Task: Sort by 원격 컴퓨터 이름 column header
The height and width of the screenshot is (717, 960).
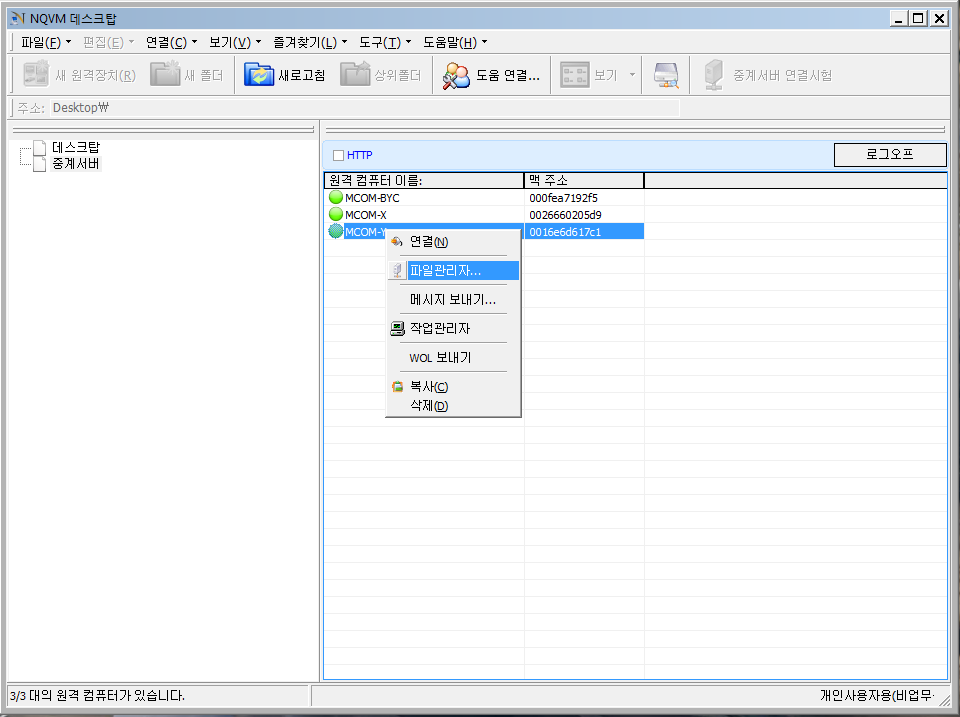Action: click(424, 181)
